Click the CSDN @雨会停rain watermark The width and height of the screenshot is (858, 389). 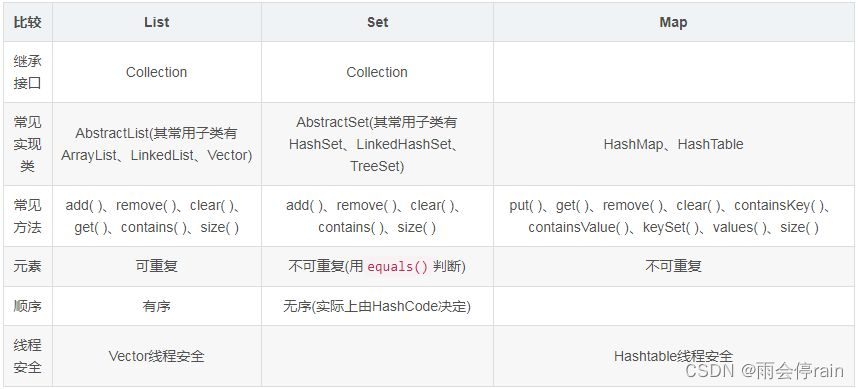click(x=764, y=370)
